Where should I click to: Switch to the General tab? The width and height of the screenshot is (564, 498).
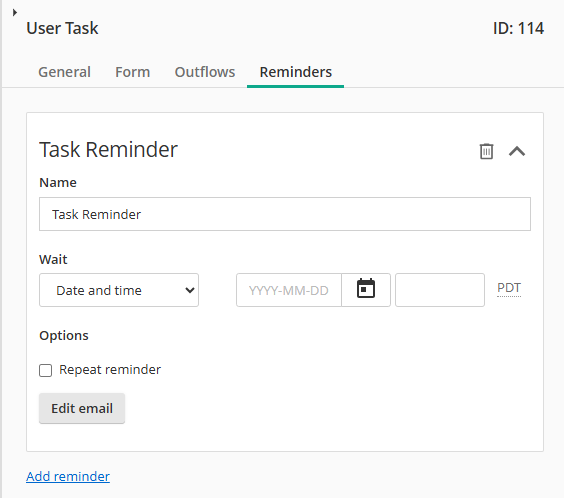(x=64, y=72)
